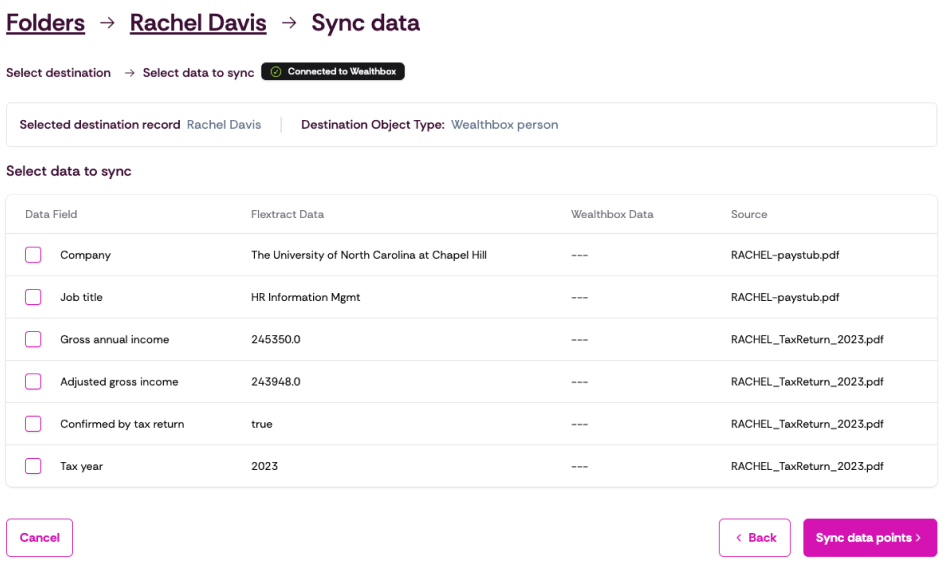The image size is (951, 571).
Task: Check the Tax year checkbox
Action: coord(33,466)
